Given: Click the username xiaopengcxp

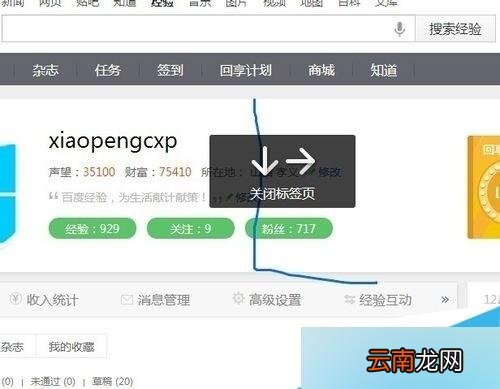Looking at the screenshot, I should [113, 141].
